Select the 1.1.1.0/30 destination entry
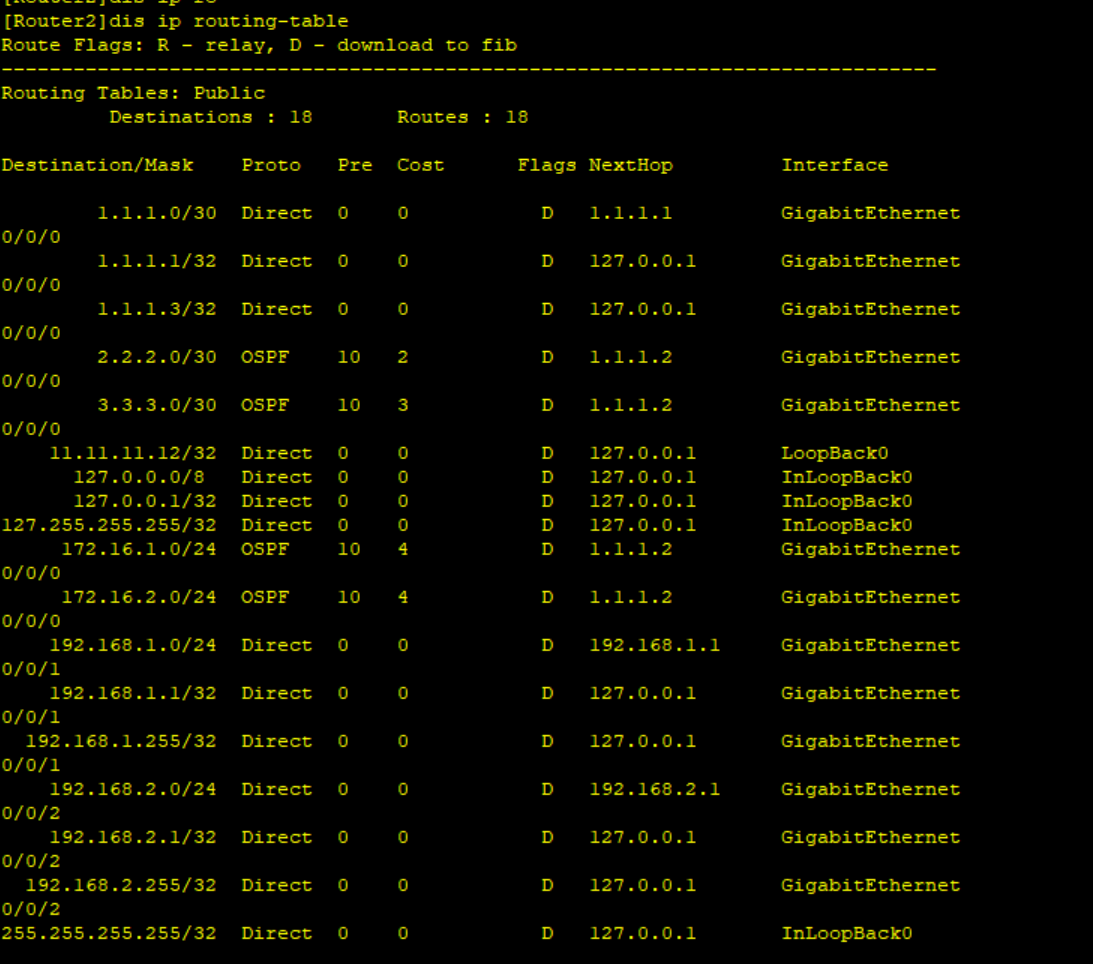Viewport: 1093px width, 964px height. point(156,213)
